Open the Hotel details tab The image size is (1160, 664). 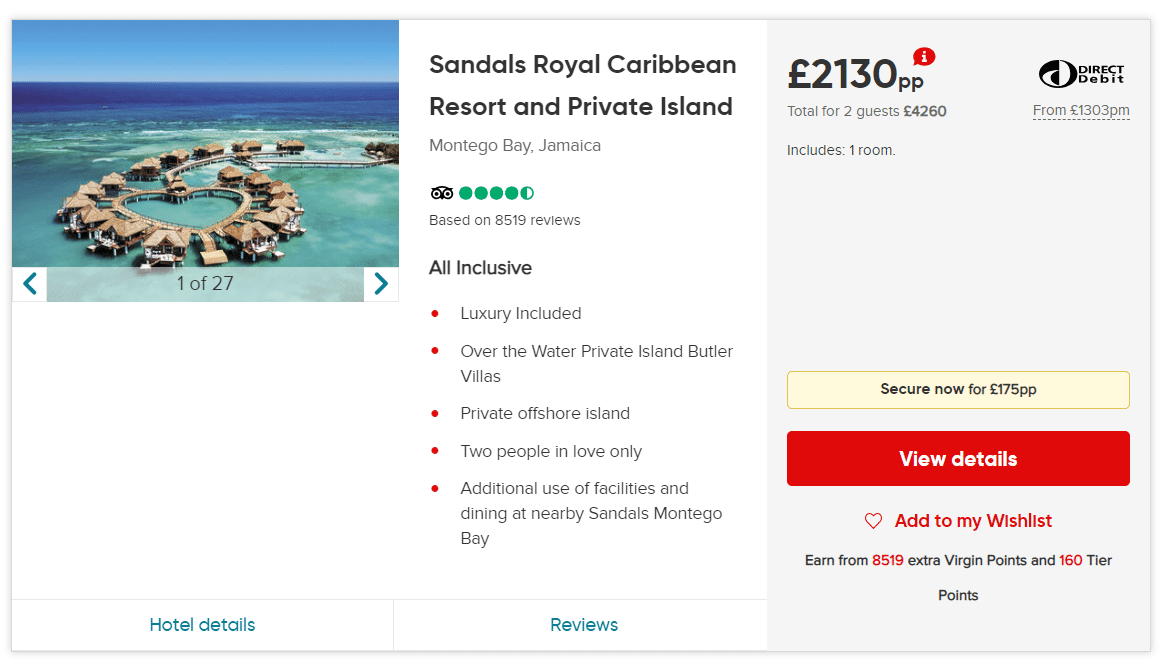pyautogui.click(x=202, y=625)
